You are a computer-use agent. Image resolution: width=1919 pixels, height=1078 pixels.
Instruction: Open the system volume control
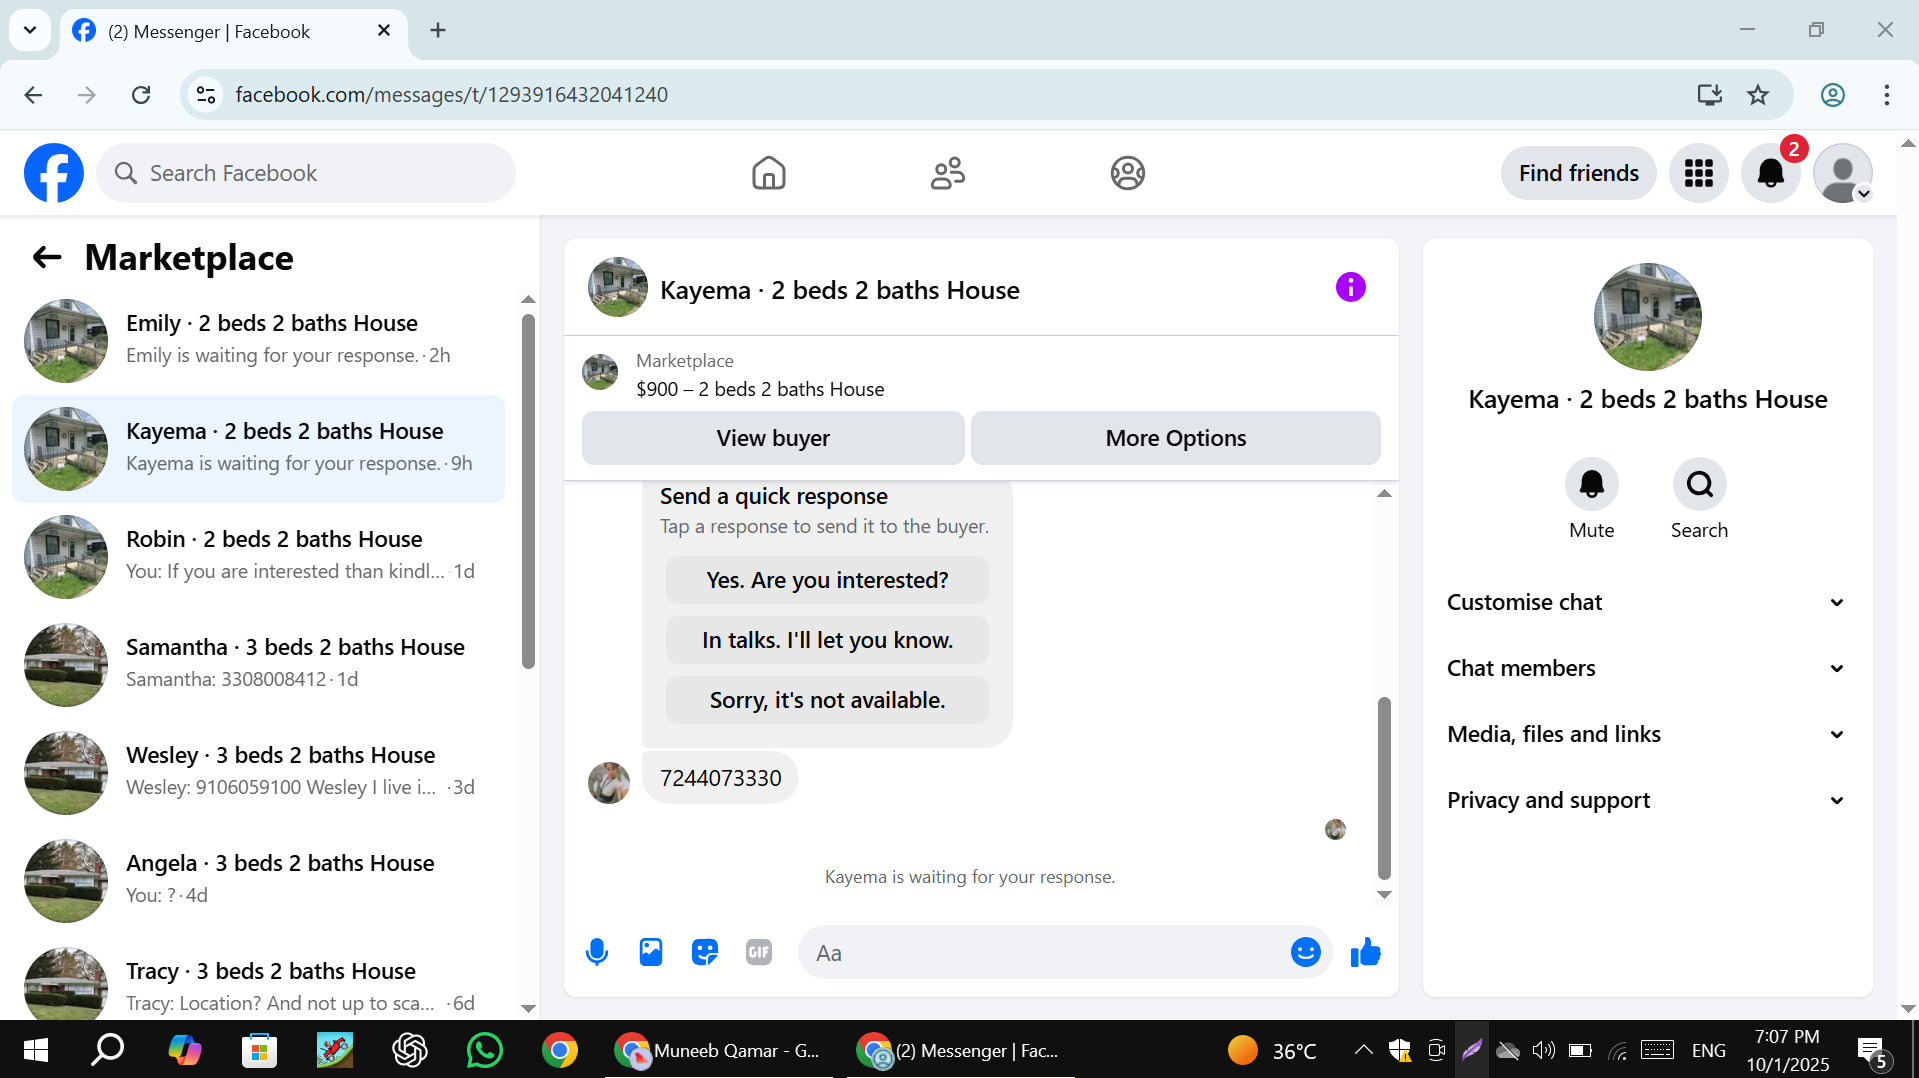pos(1544,1050)
